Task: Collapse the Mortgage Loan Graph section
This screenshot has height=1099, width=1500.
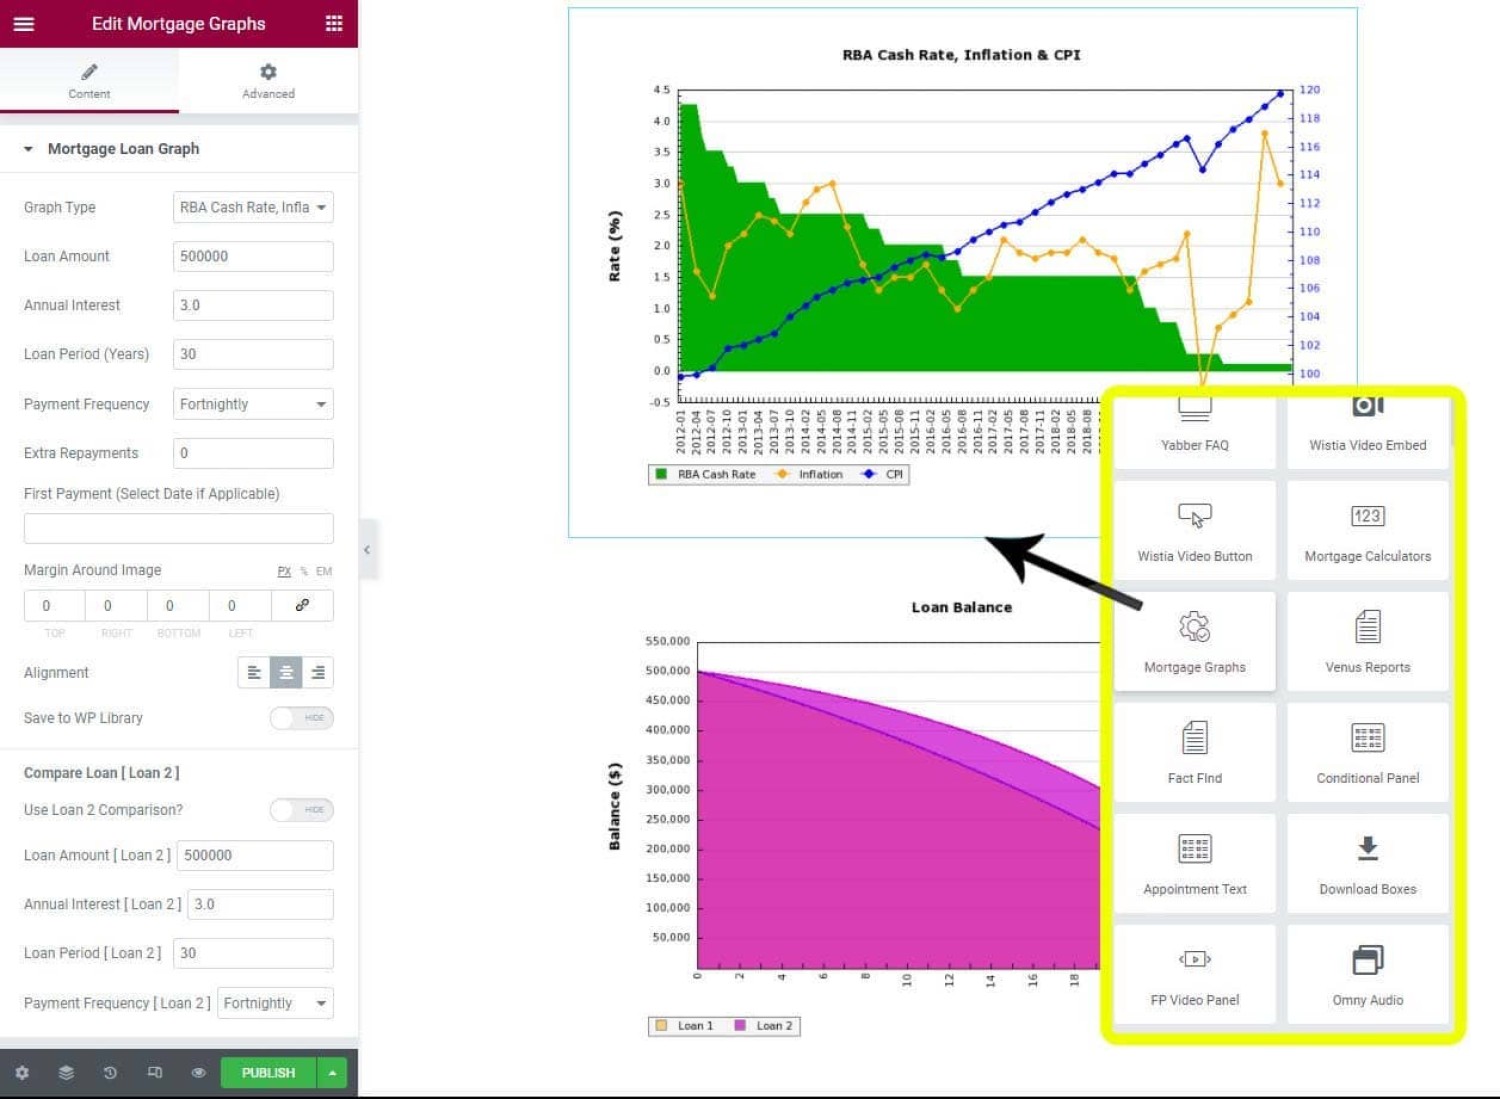Action: point(28,149)
